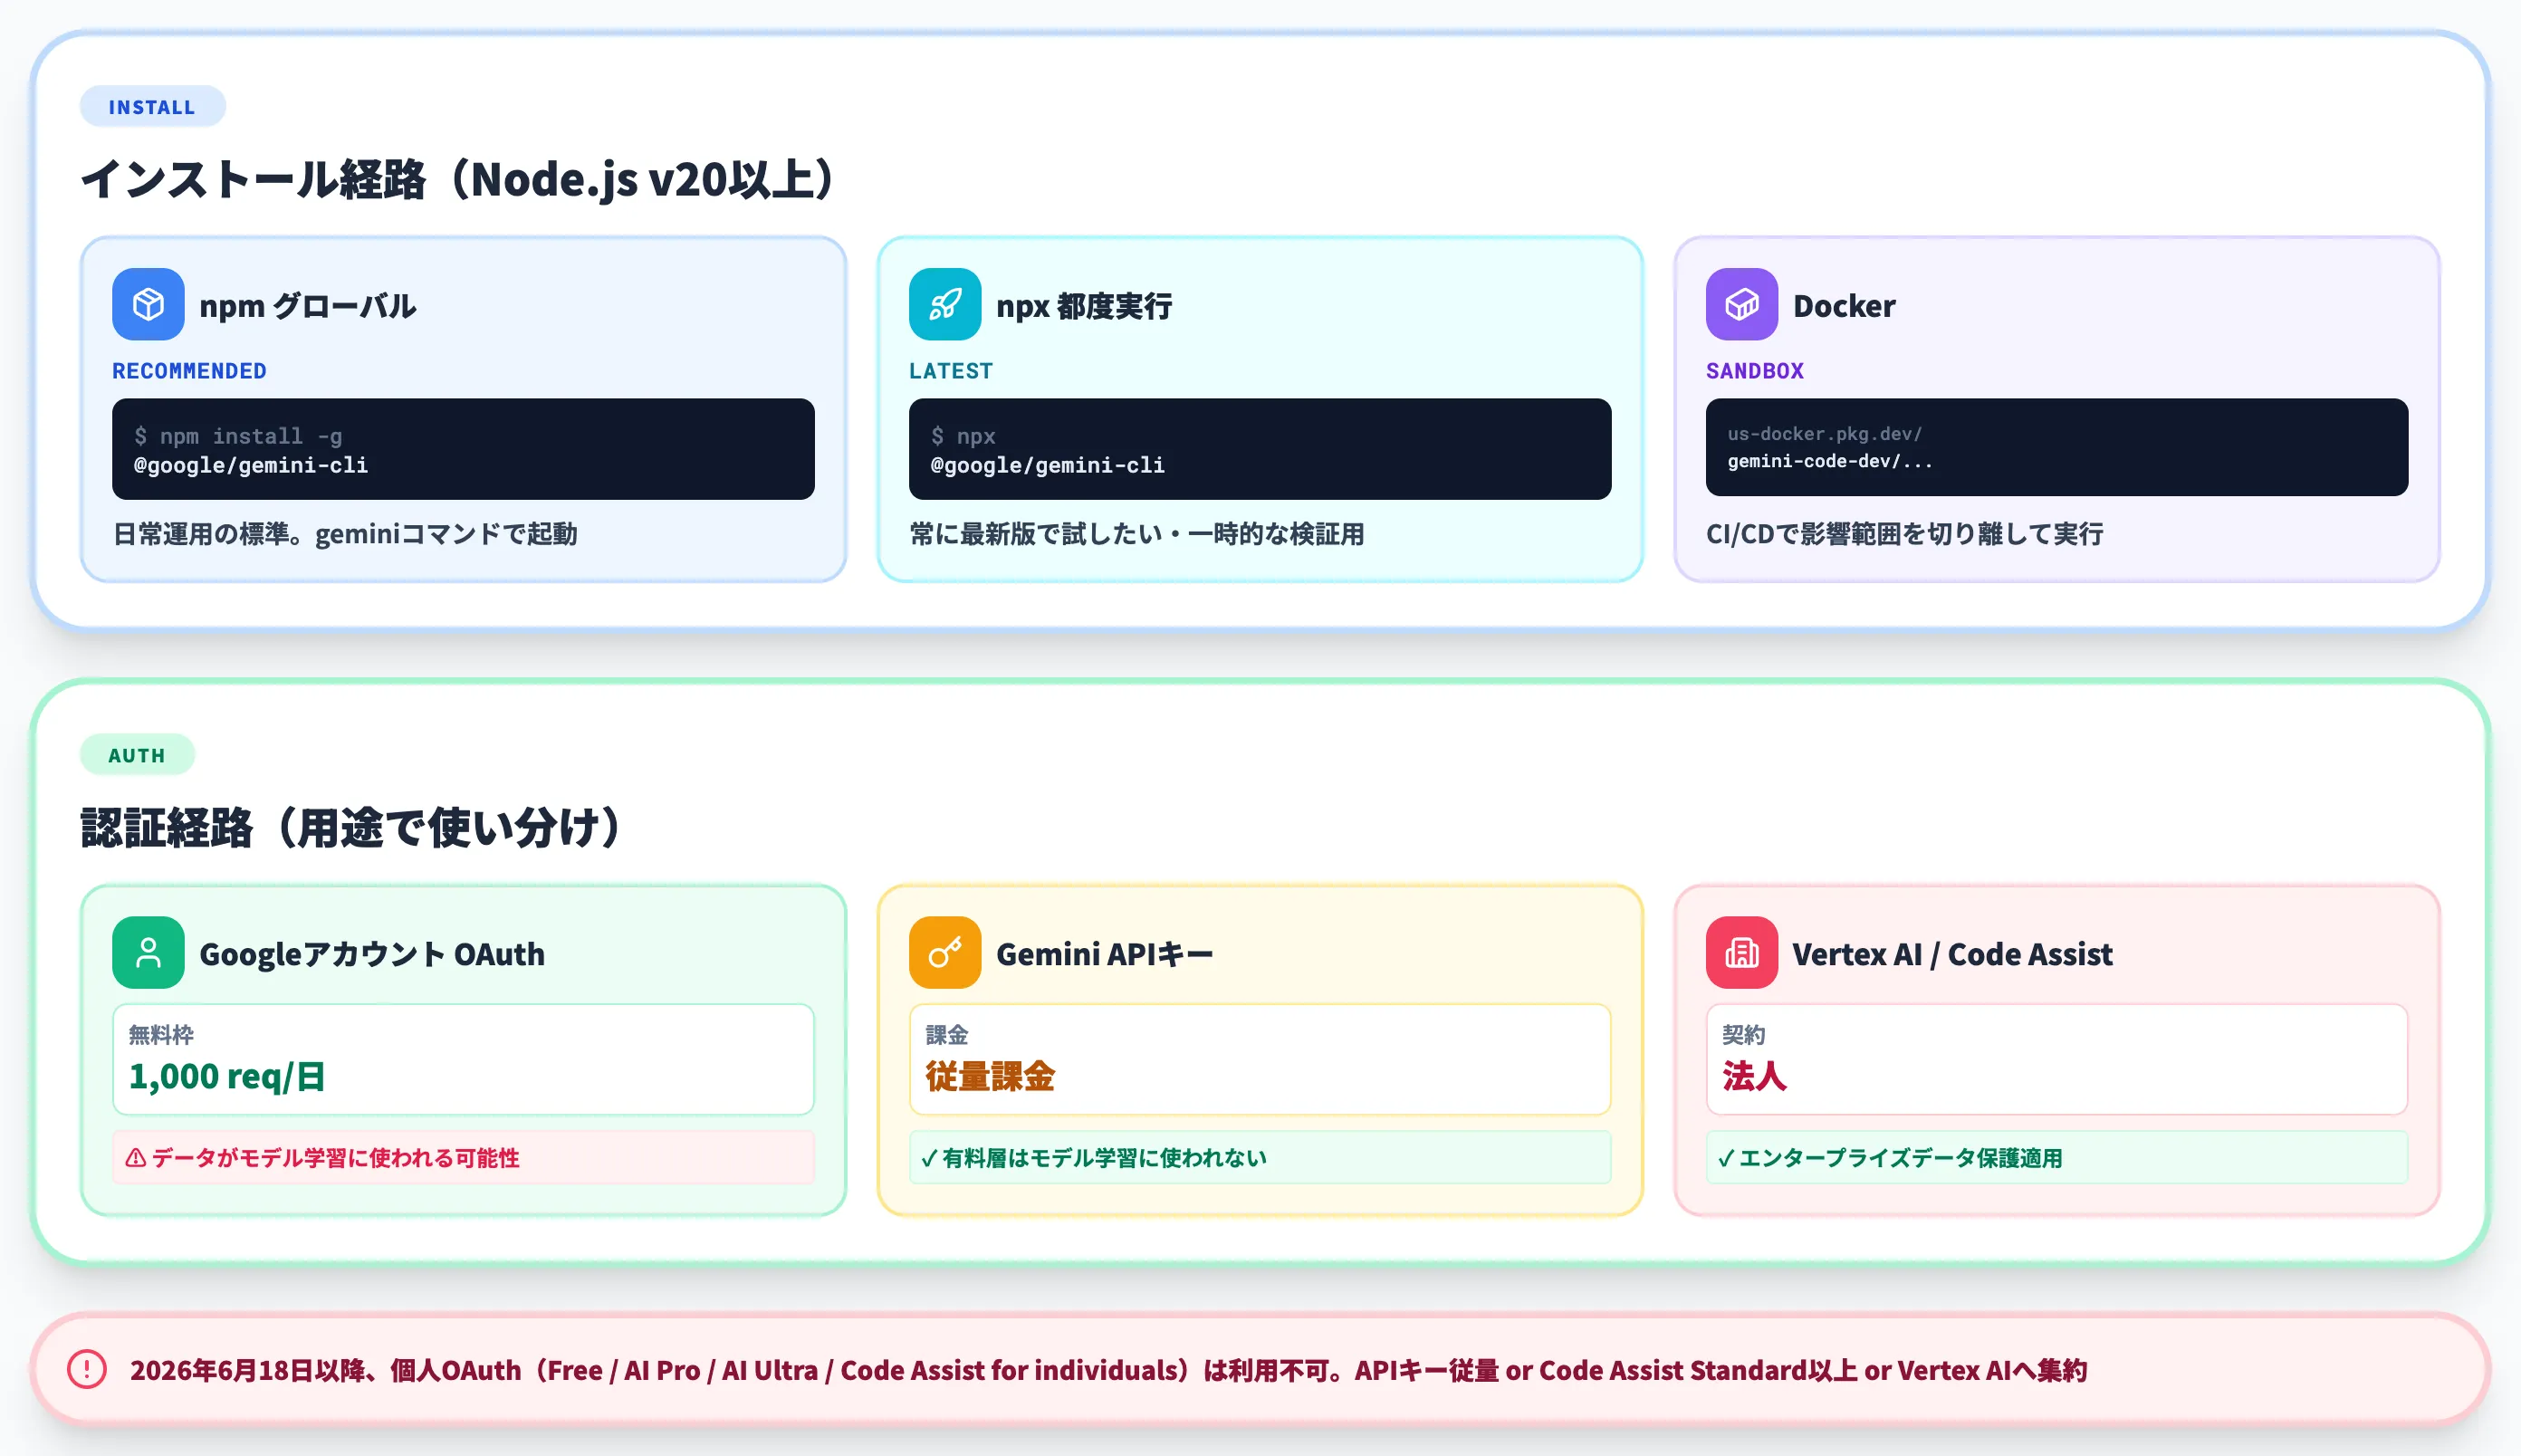The image size is (2521, 1456).
Task: Click the 課金 label
Action: tap(947, 1034)
